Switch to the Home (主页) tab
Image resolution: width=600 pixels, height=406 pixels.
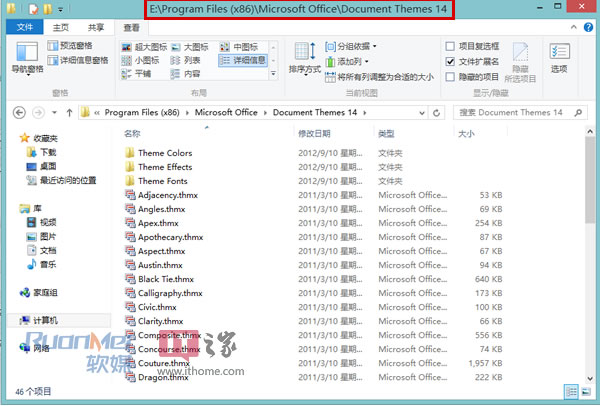point(60,27)
